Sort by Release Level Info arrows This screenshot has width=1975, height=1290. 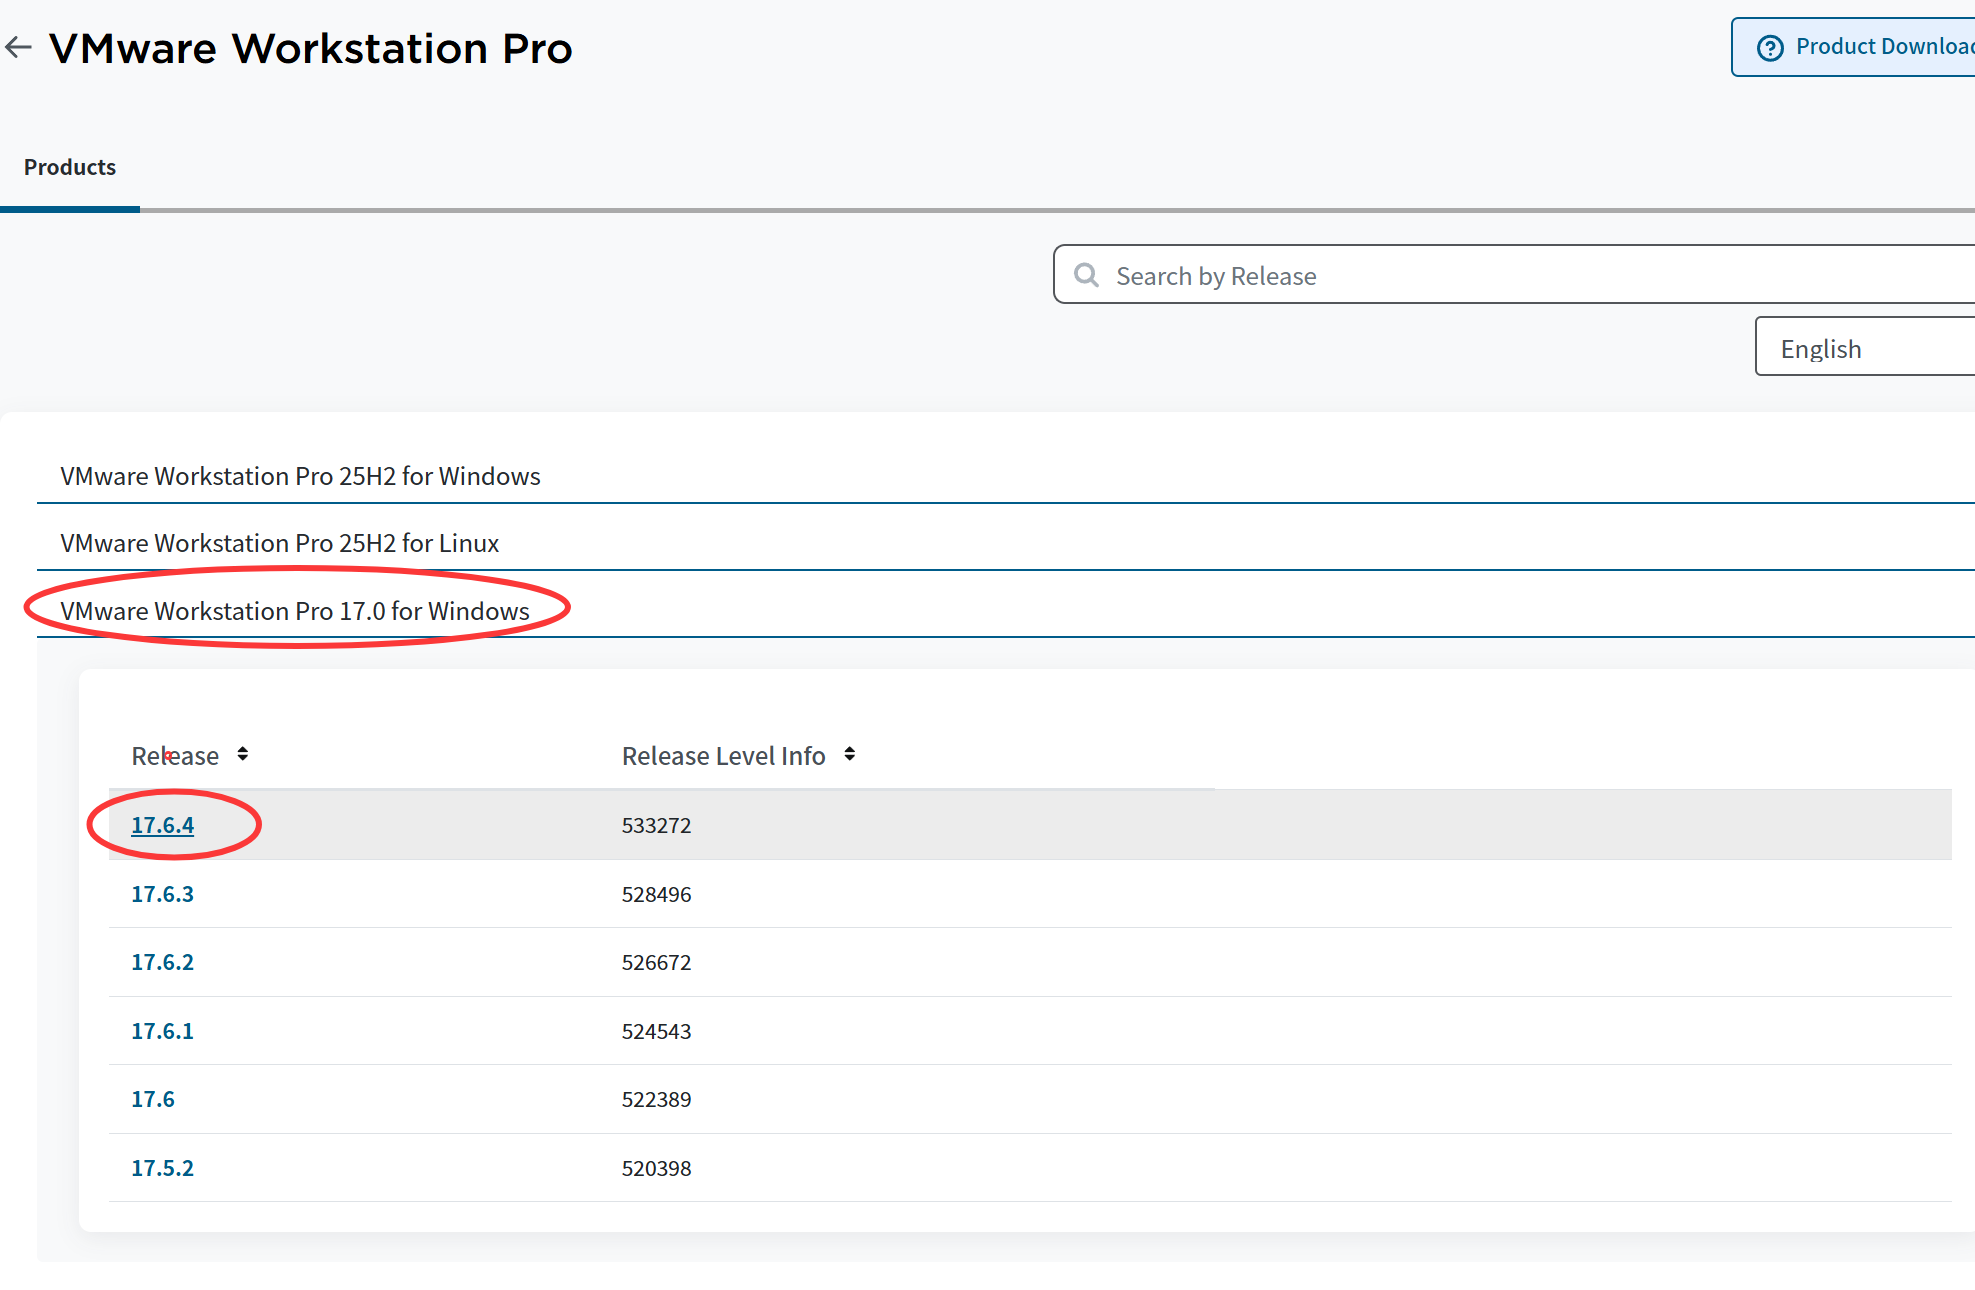tap(850, 754)
